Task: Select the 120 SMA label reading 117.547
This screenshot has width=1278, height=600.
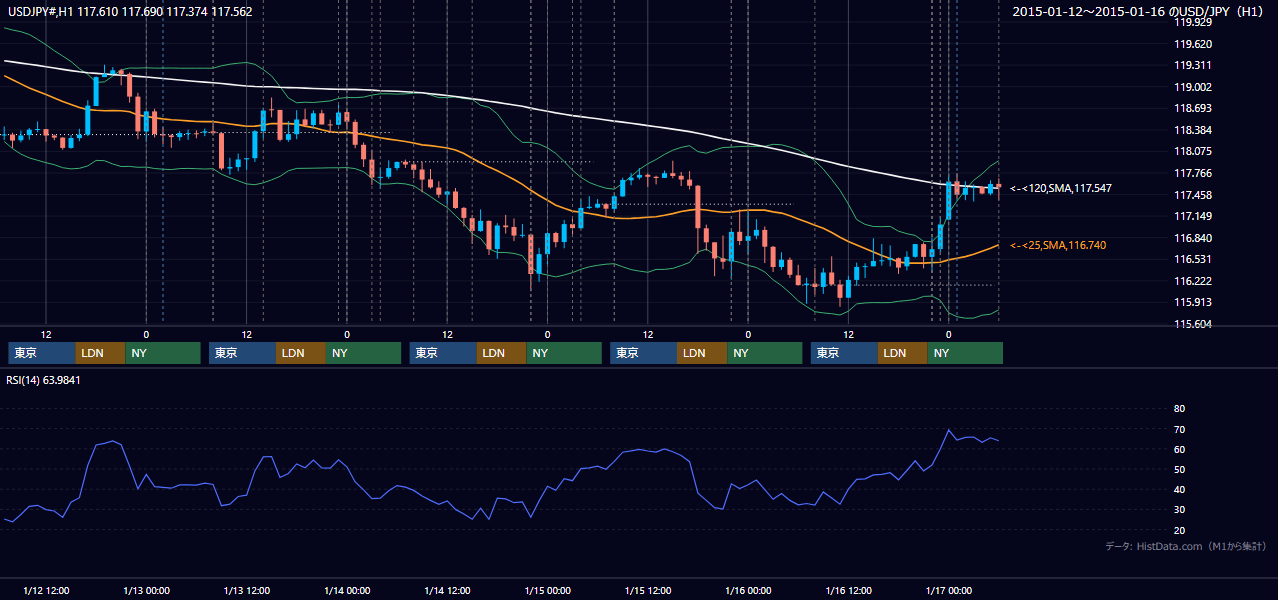Action: (1061, 188)
